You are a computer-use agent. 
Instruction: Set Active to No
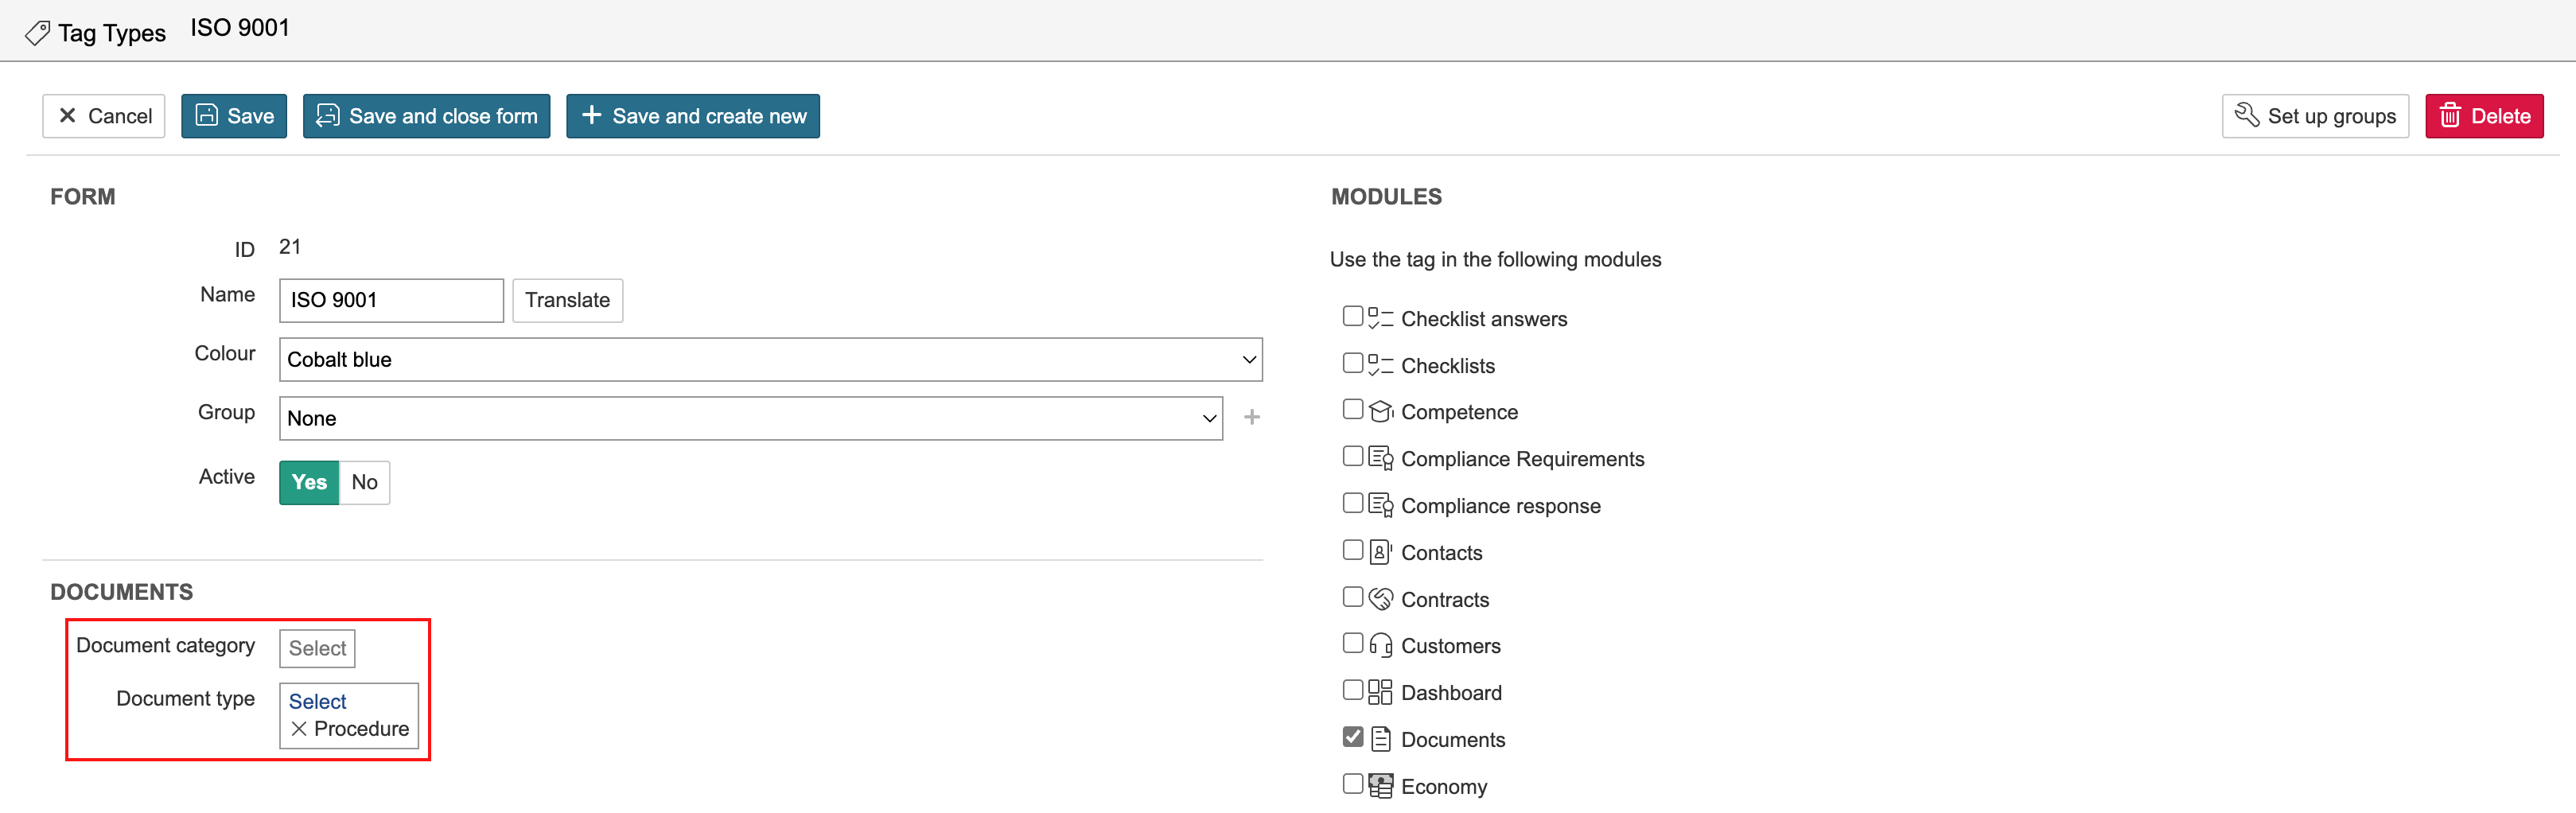pos(364,482)
